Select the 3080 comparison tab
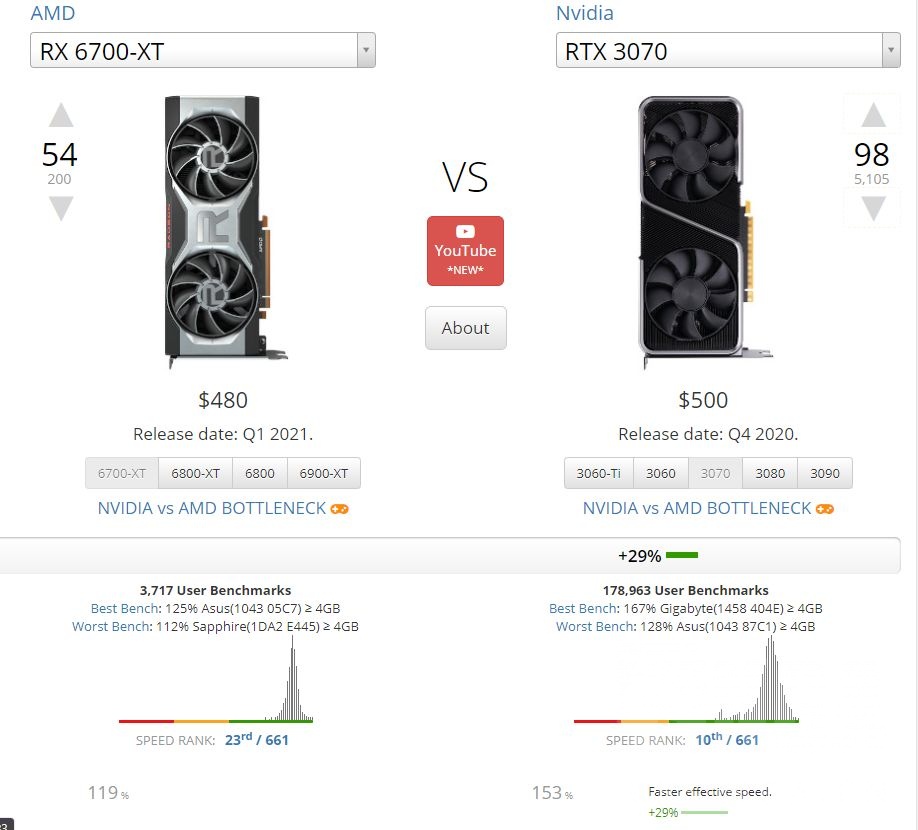 tap(770, 473)
